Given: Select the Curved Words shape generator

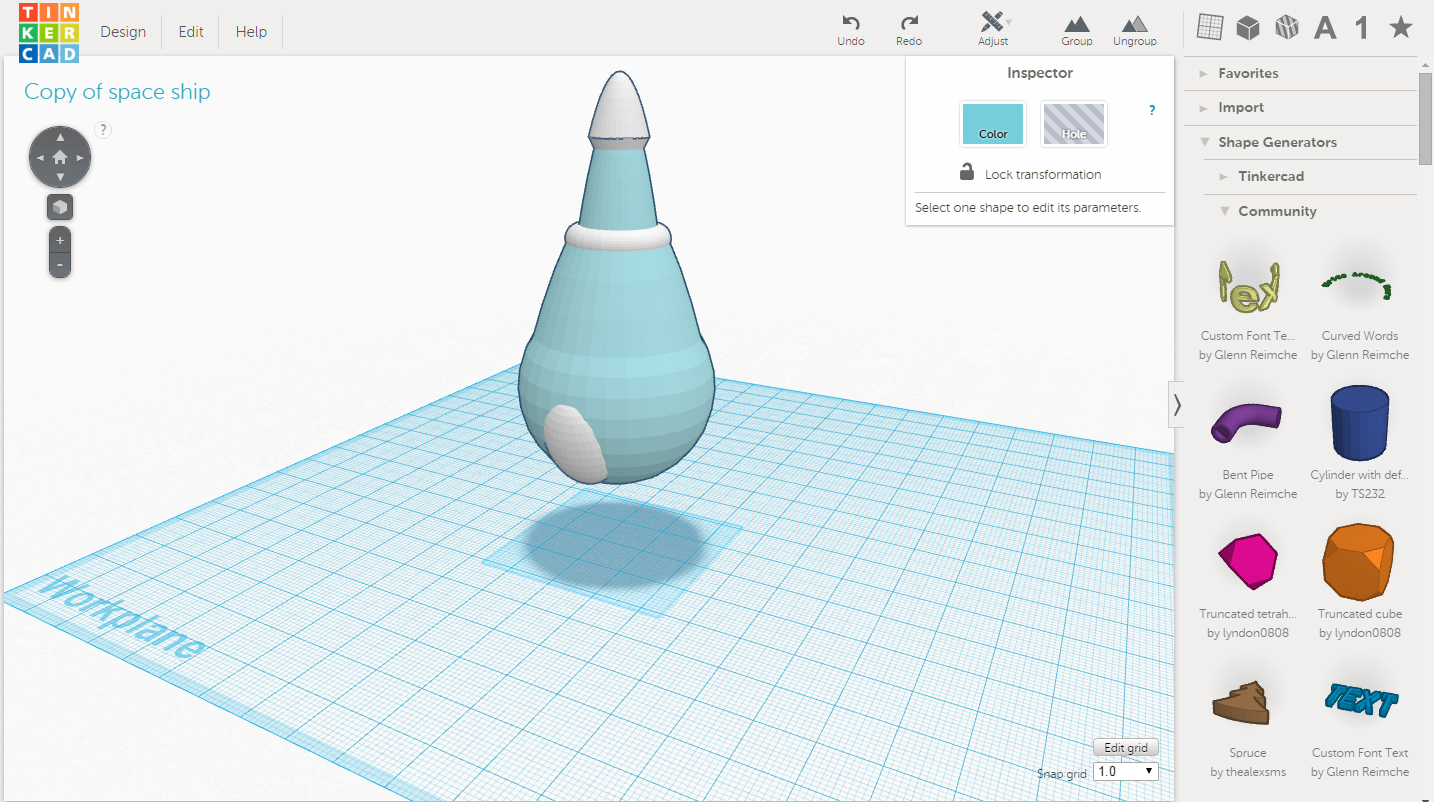Looking at the screenshot, I should (1360, 300).
